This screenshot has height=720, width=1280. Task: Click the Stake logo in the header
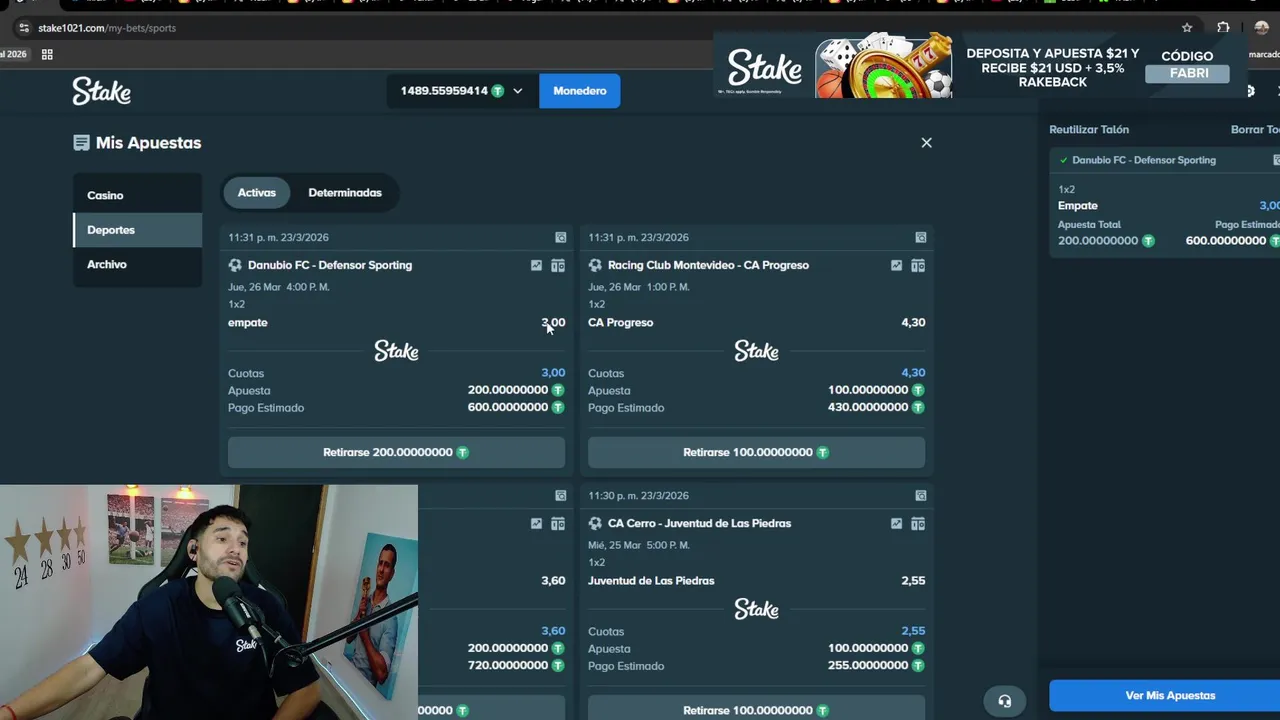[x=101, y=91]
